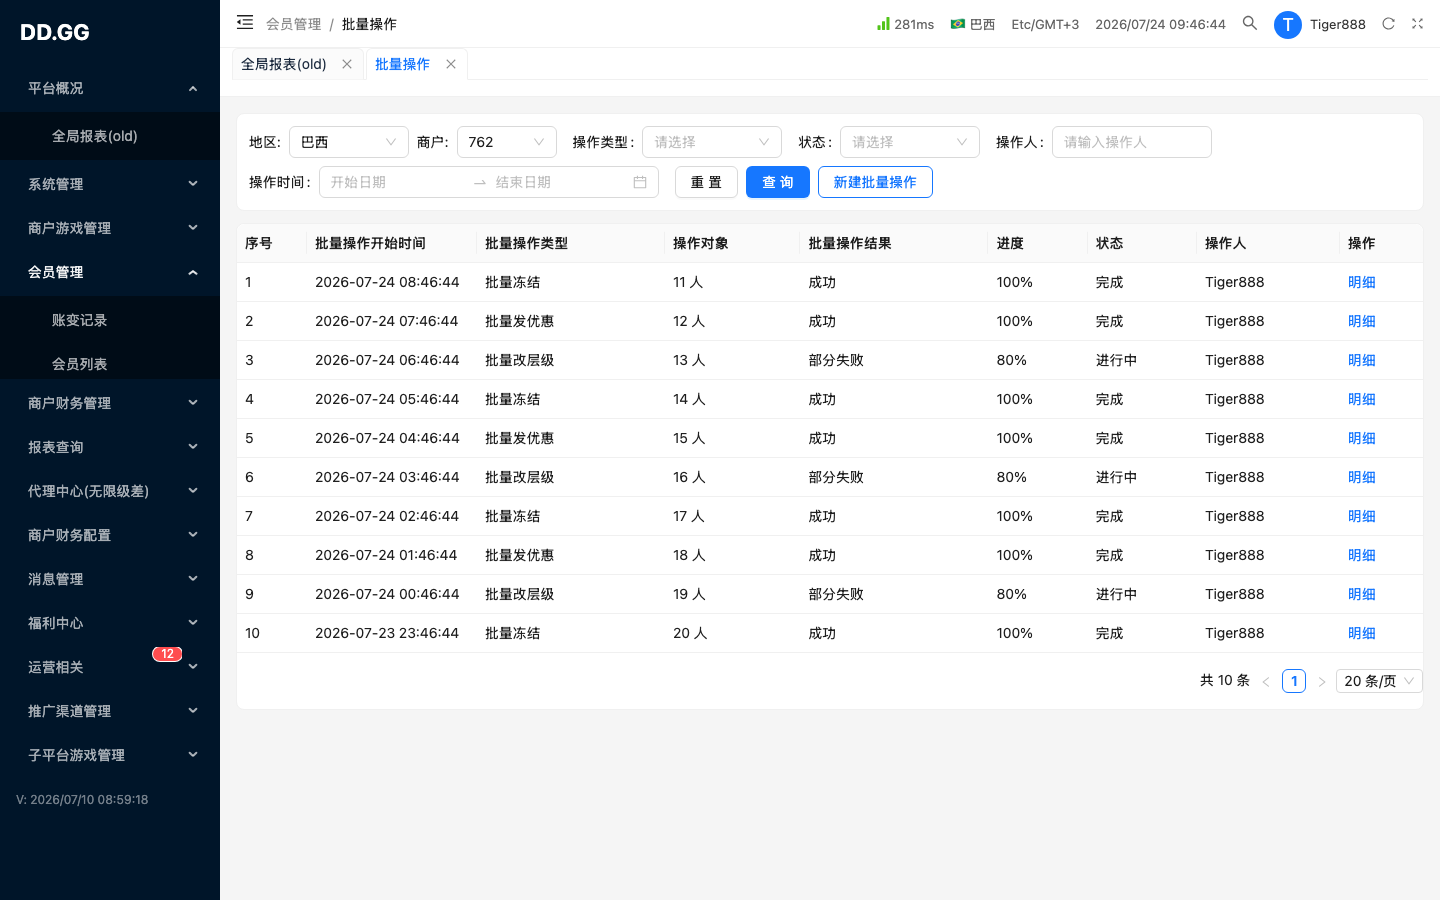Click the 查询 button

click(x=778, y=182)
